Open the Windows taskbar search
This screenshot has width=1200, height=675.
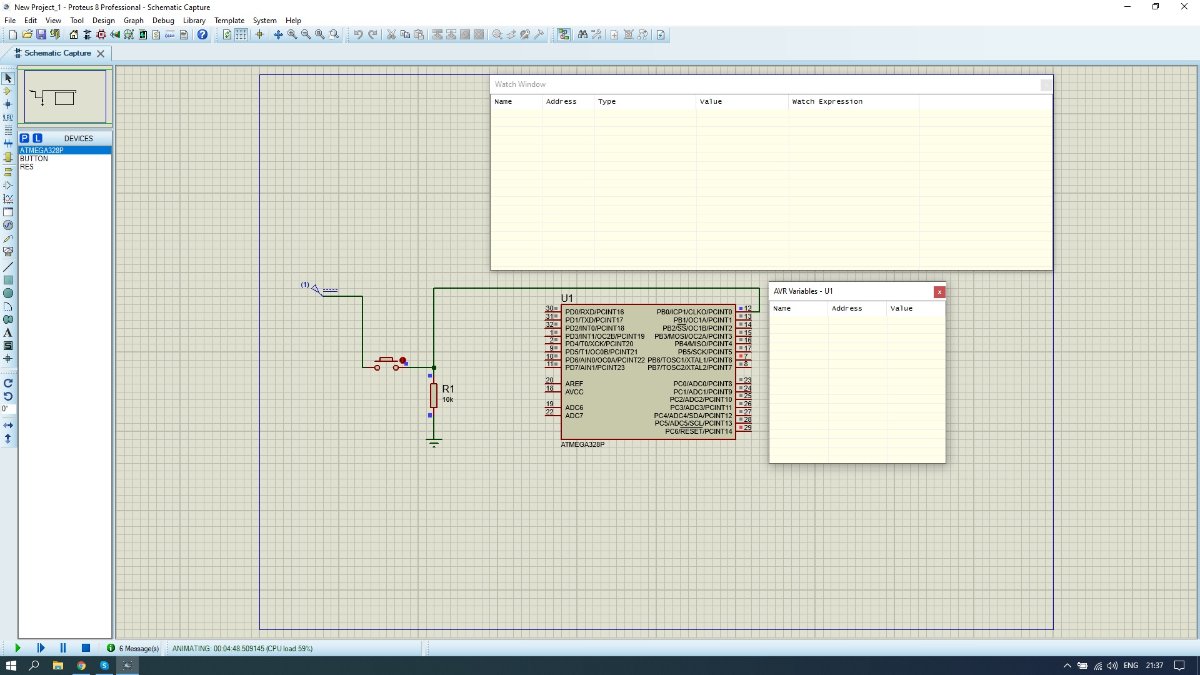click(35, 665)
